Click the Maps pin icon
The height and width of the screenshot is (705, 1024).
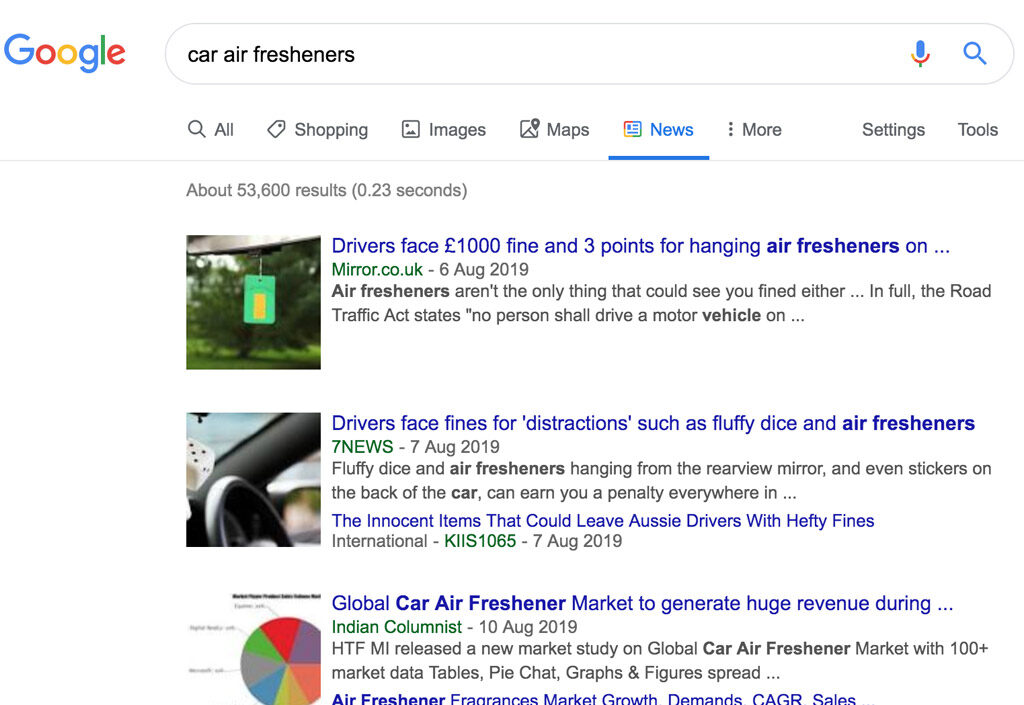coord(530,129)
